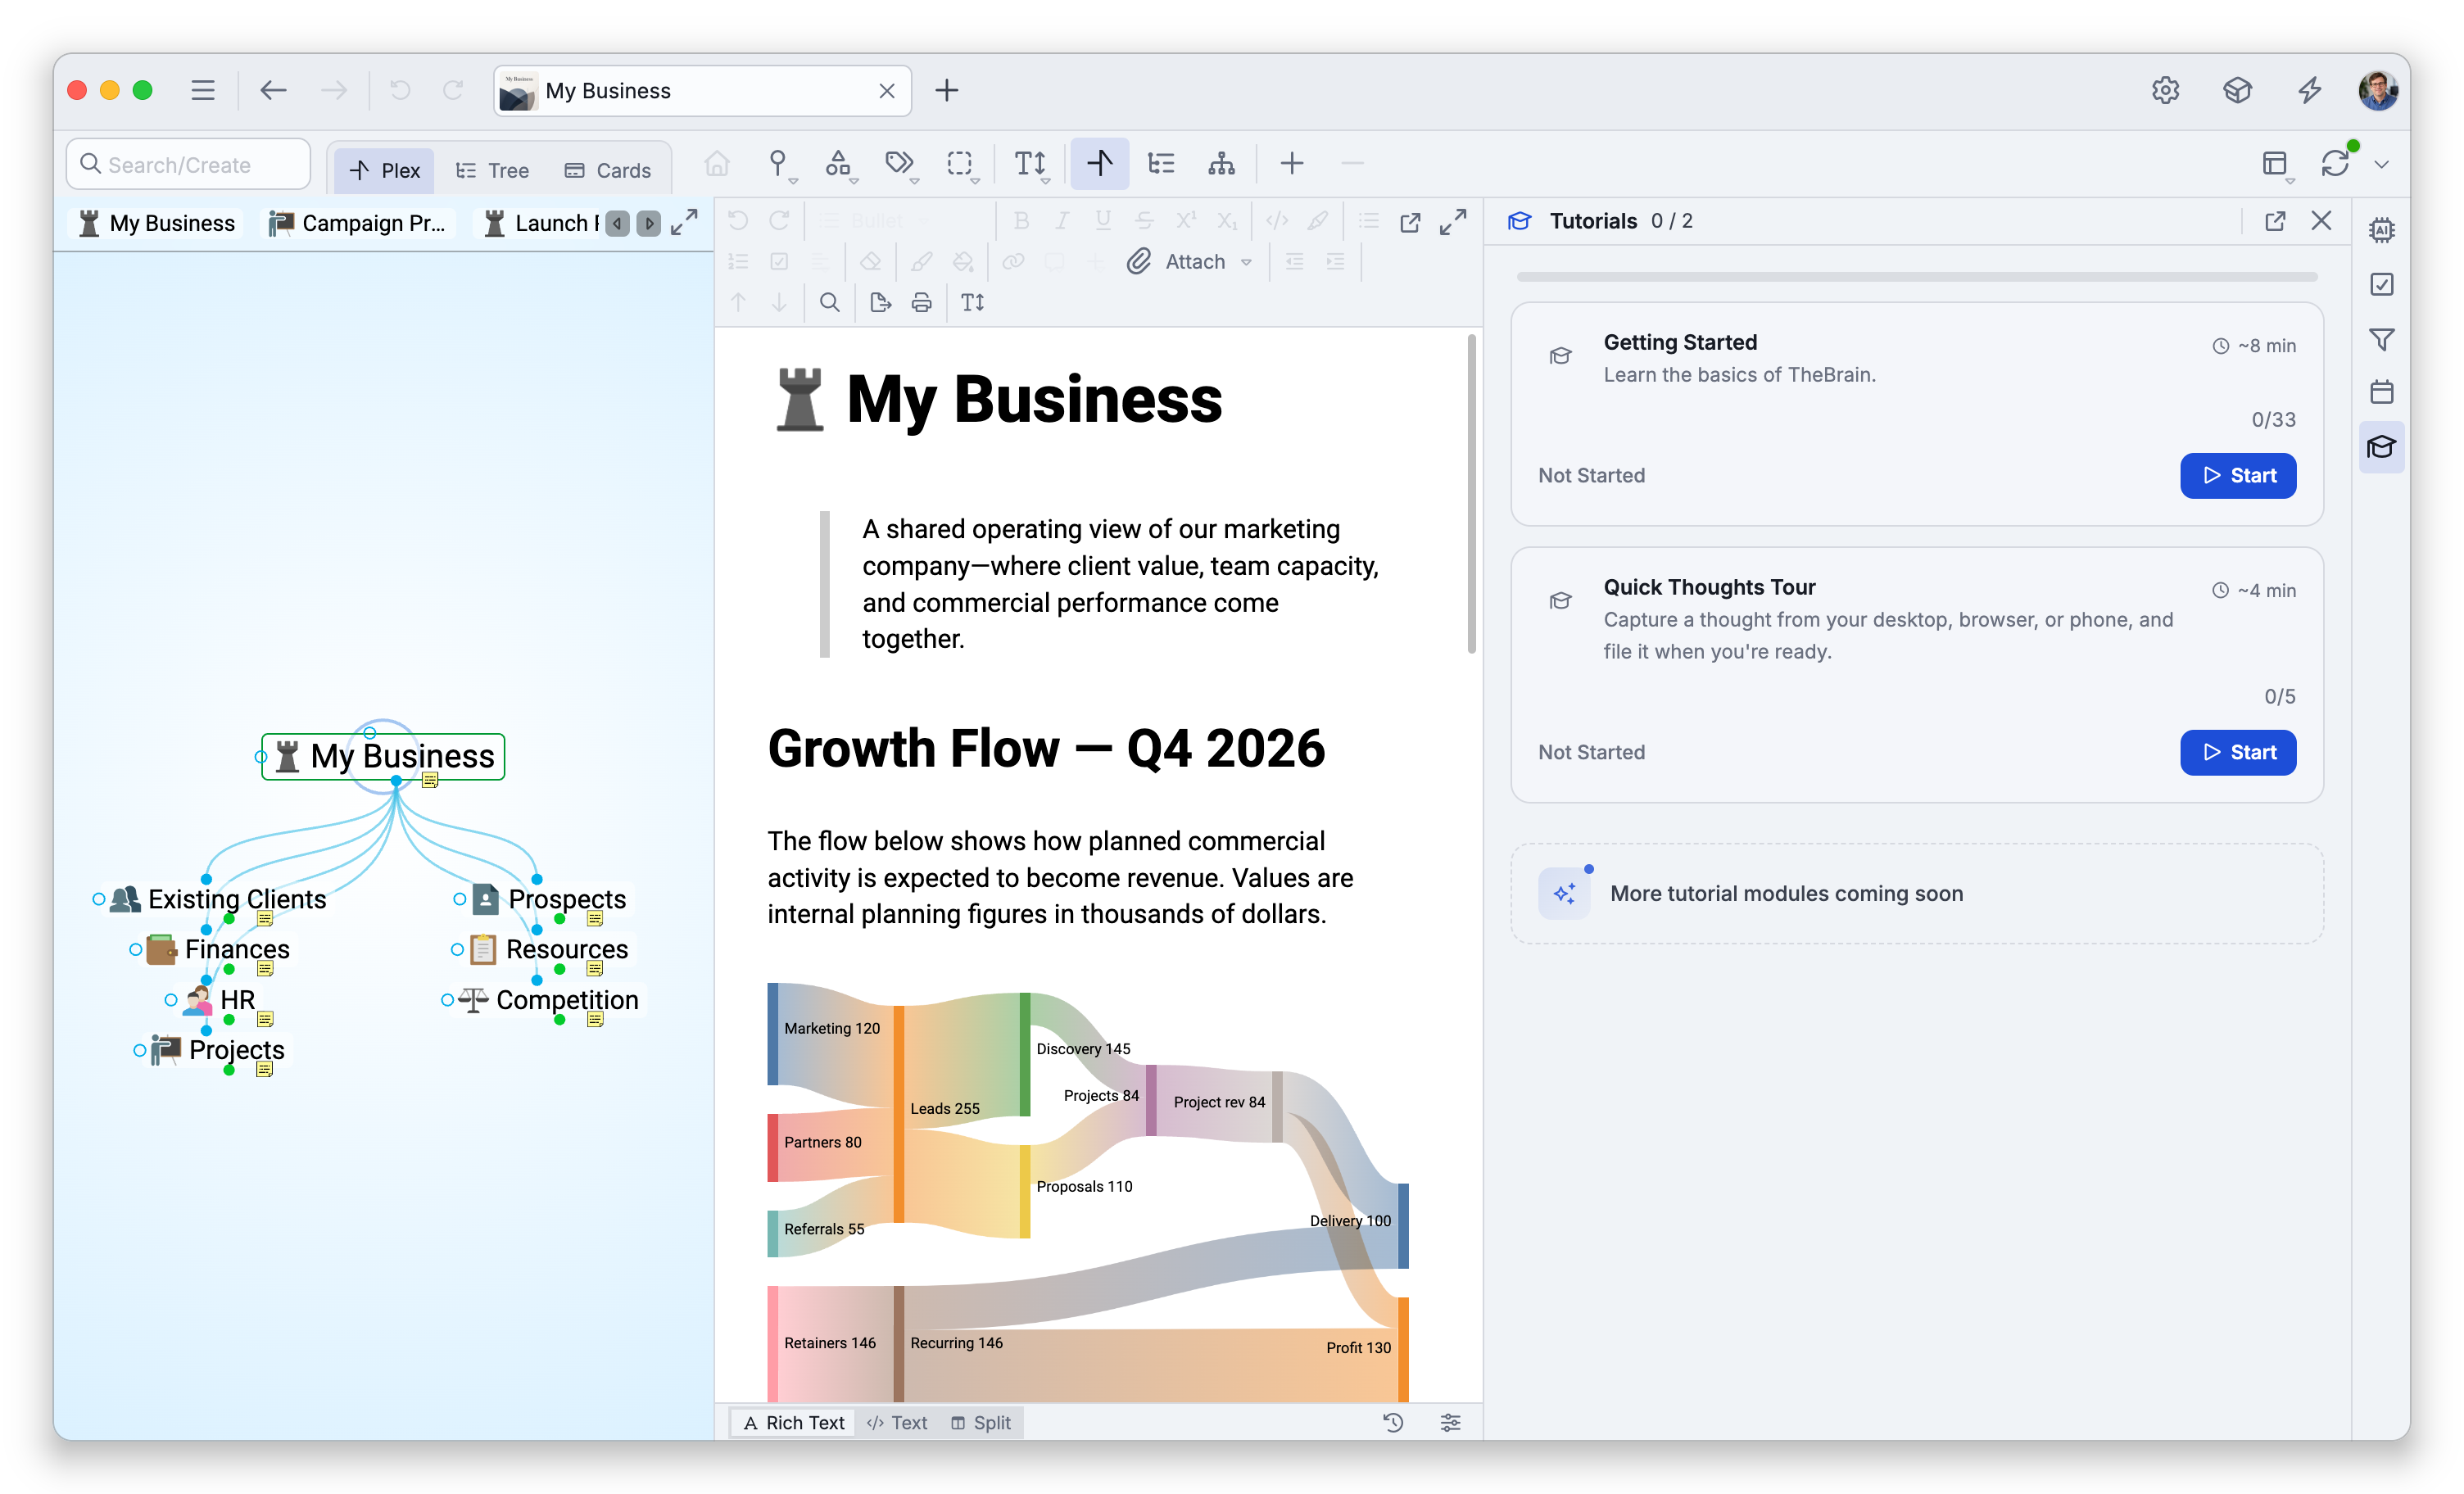Screen dimensions: 2464x1494
Task: Click the tags icon in toolbar
Action: (x=899, y=164)
